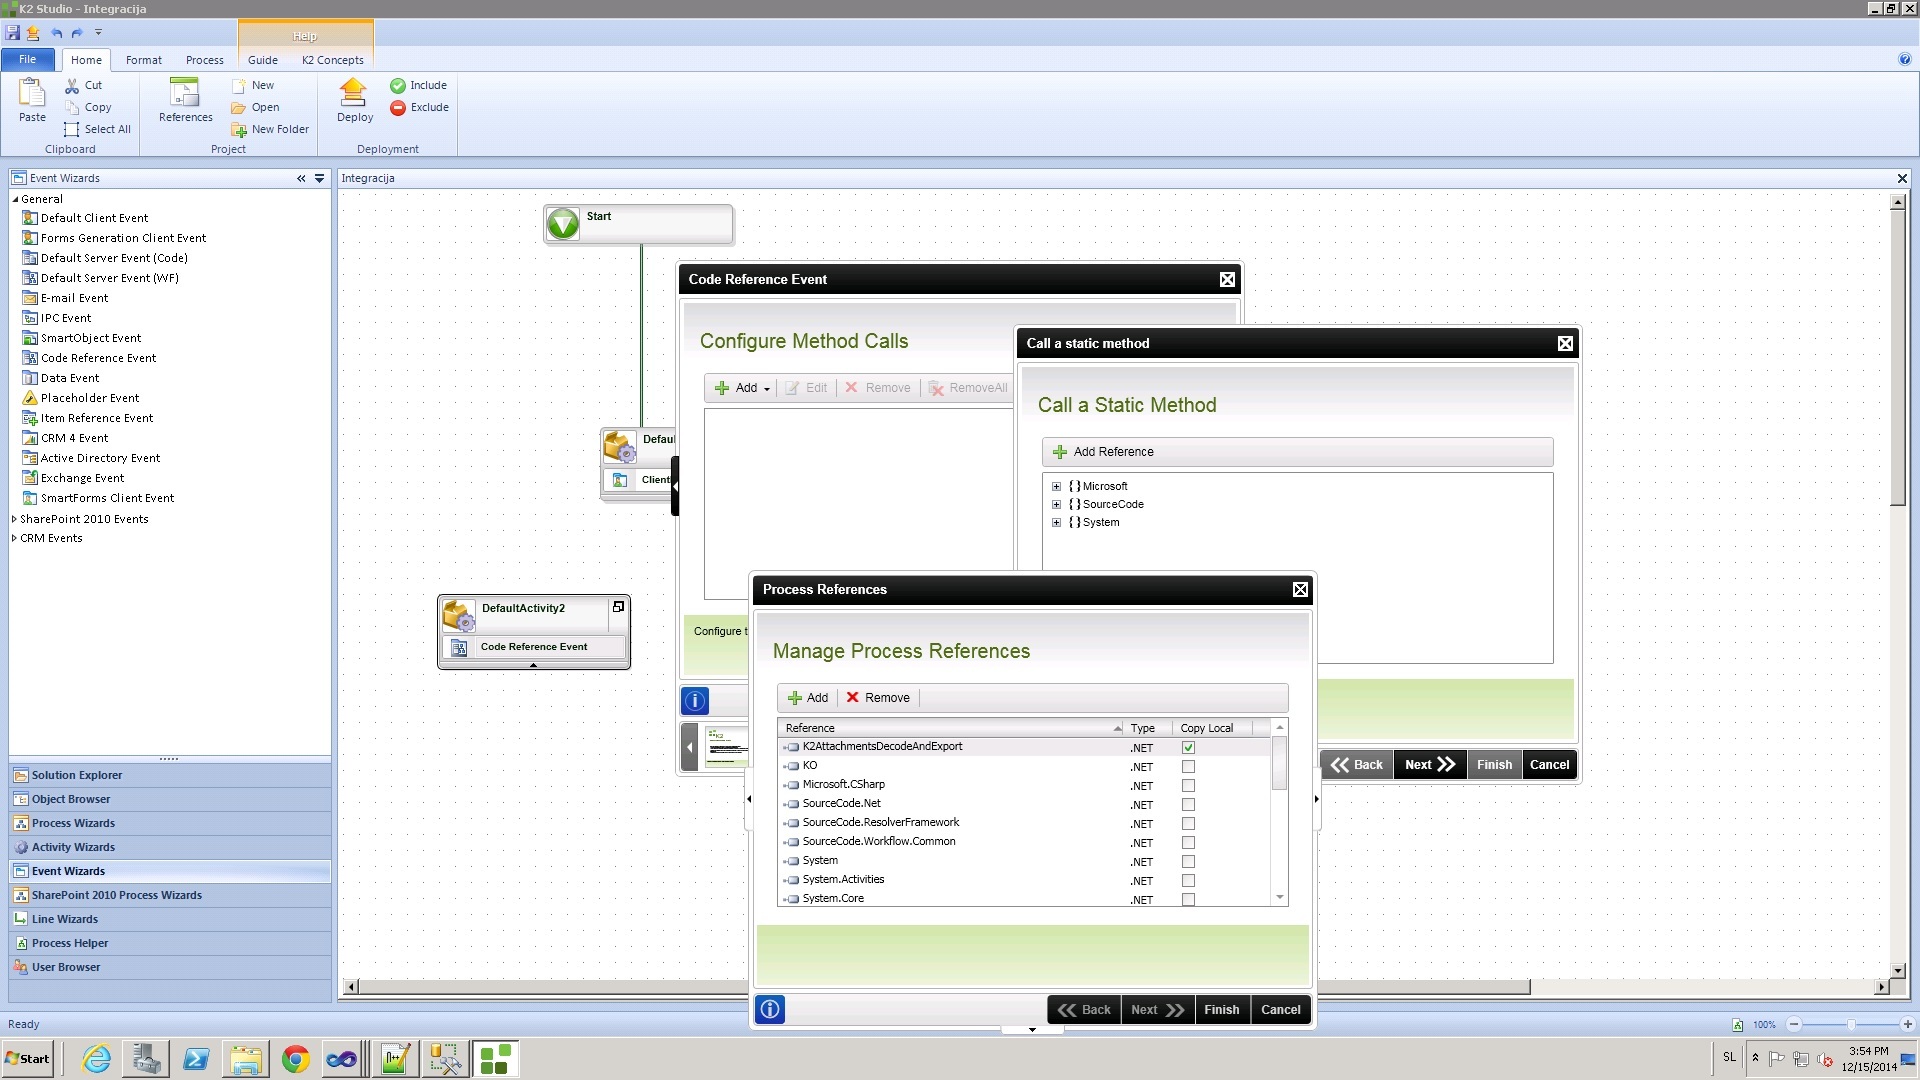Screen dimensions: 1920x1080
Task: Check Copy Local for System reference
Action: (1188, 862)
